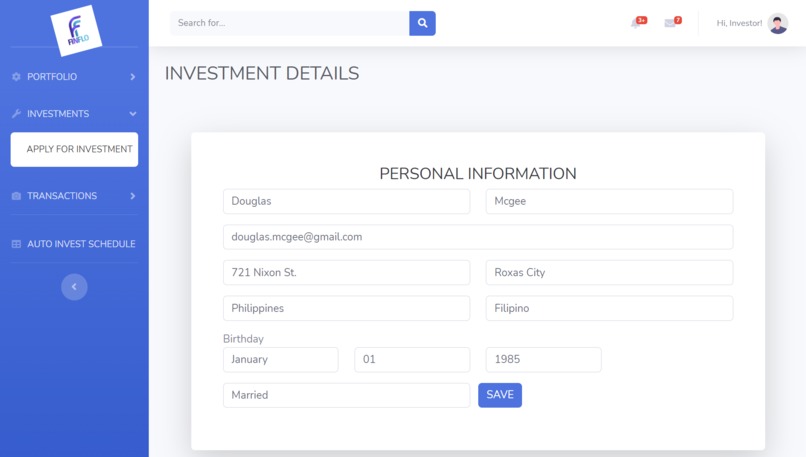Click the nationality field Filipino
This screenshot has width=806, height=457.
pyautogui.click(x=609, y=308)
